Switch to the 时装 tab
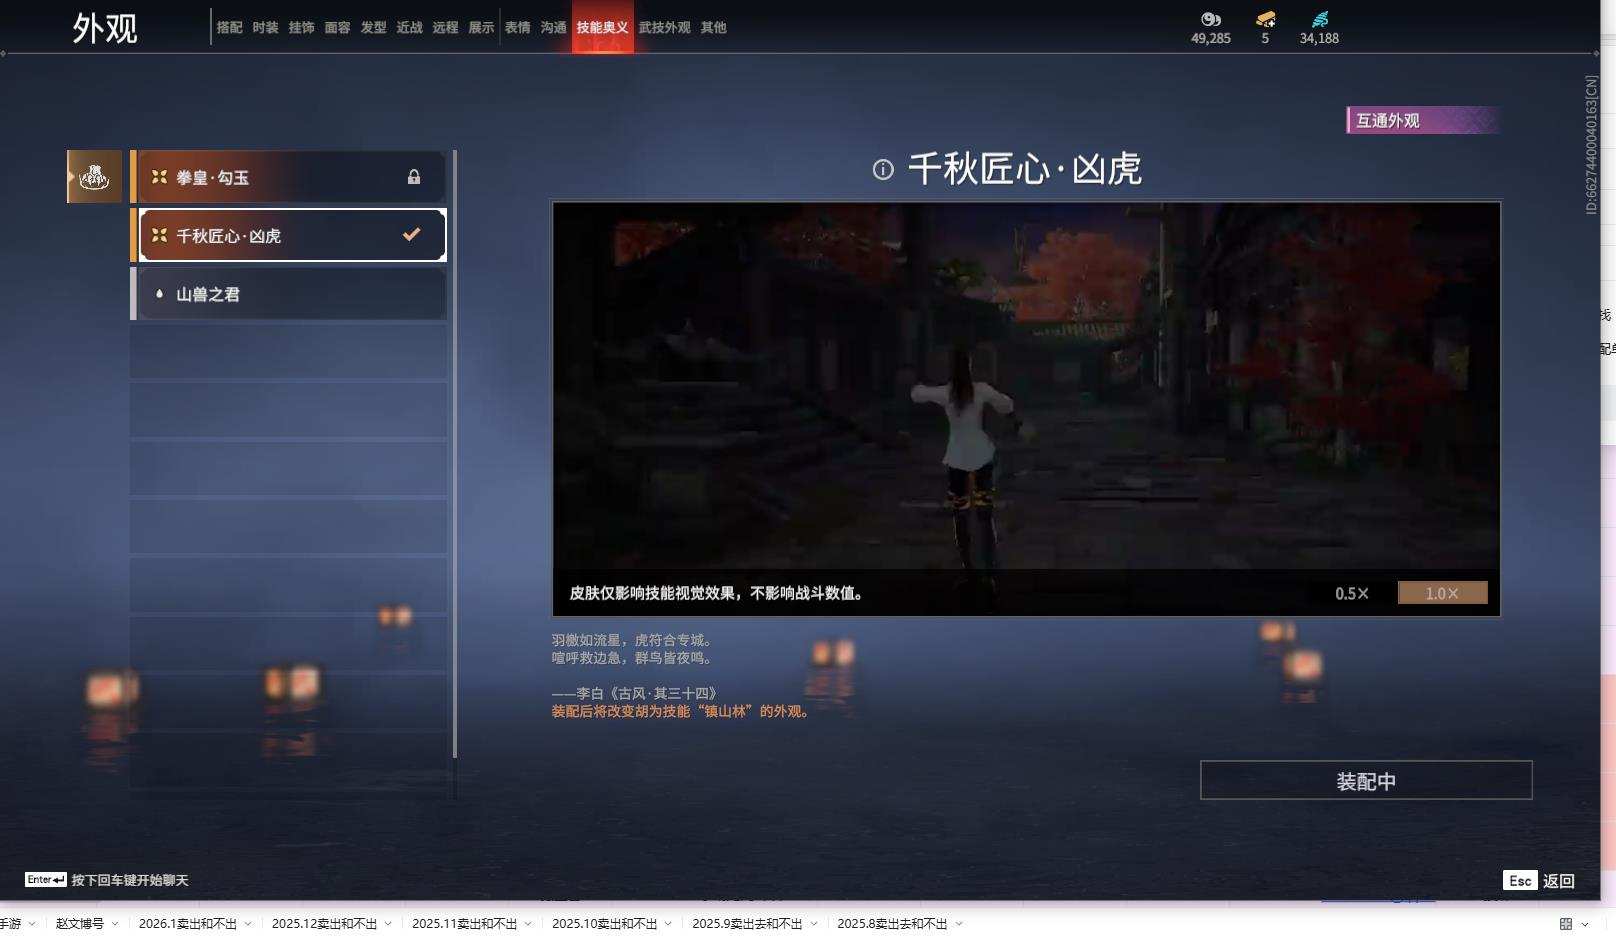Image resolution: width=1616 pixels, height=939 pixels. tap(267, 27)
